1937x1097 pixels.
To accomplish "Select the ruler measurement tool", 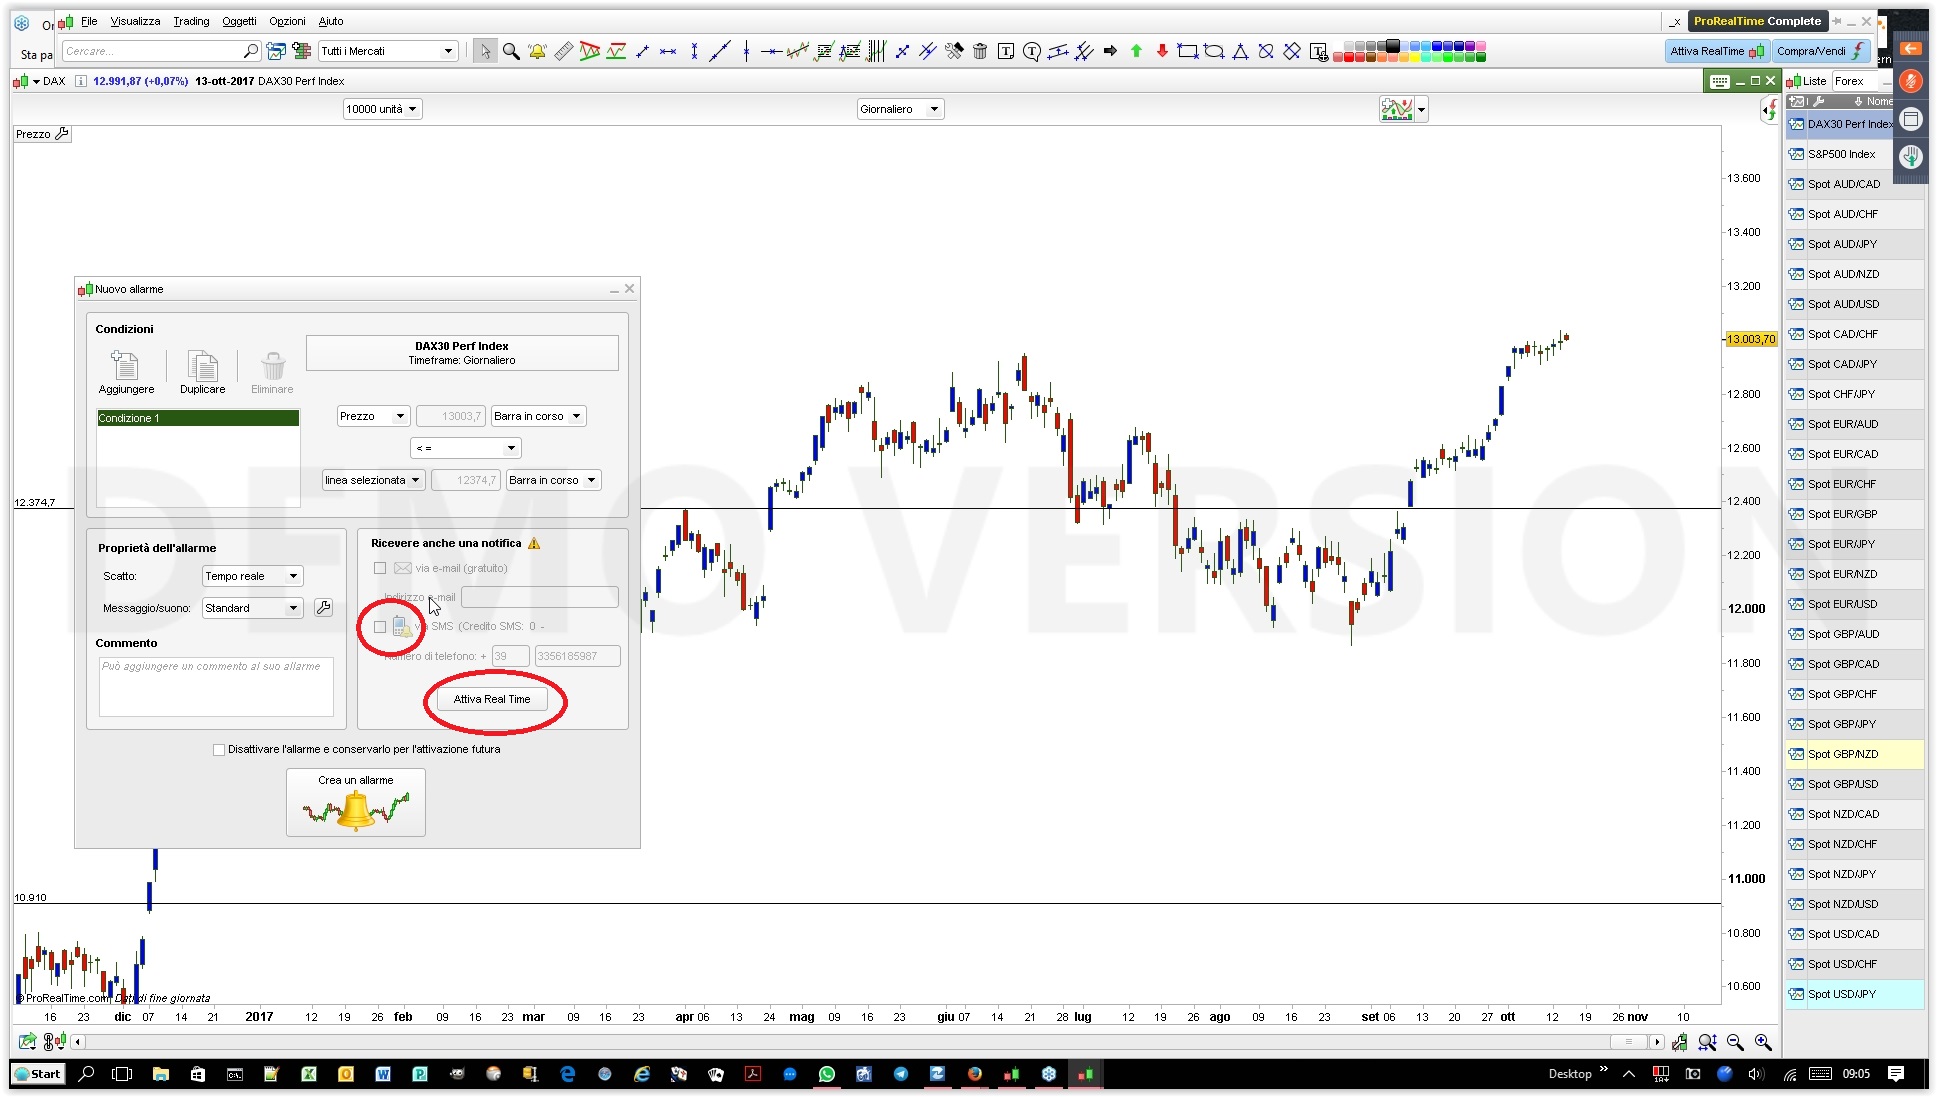I will tap(564, 51).
